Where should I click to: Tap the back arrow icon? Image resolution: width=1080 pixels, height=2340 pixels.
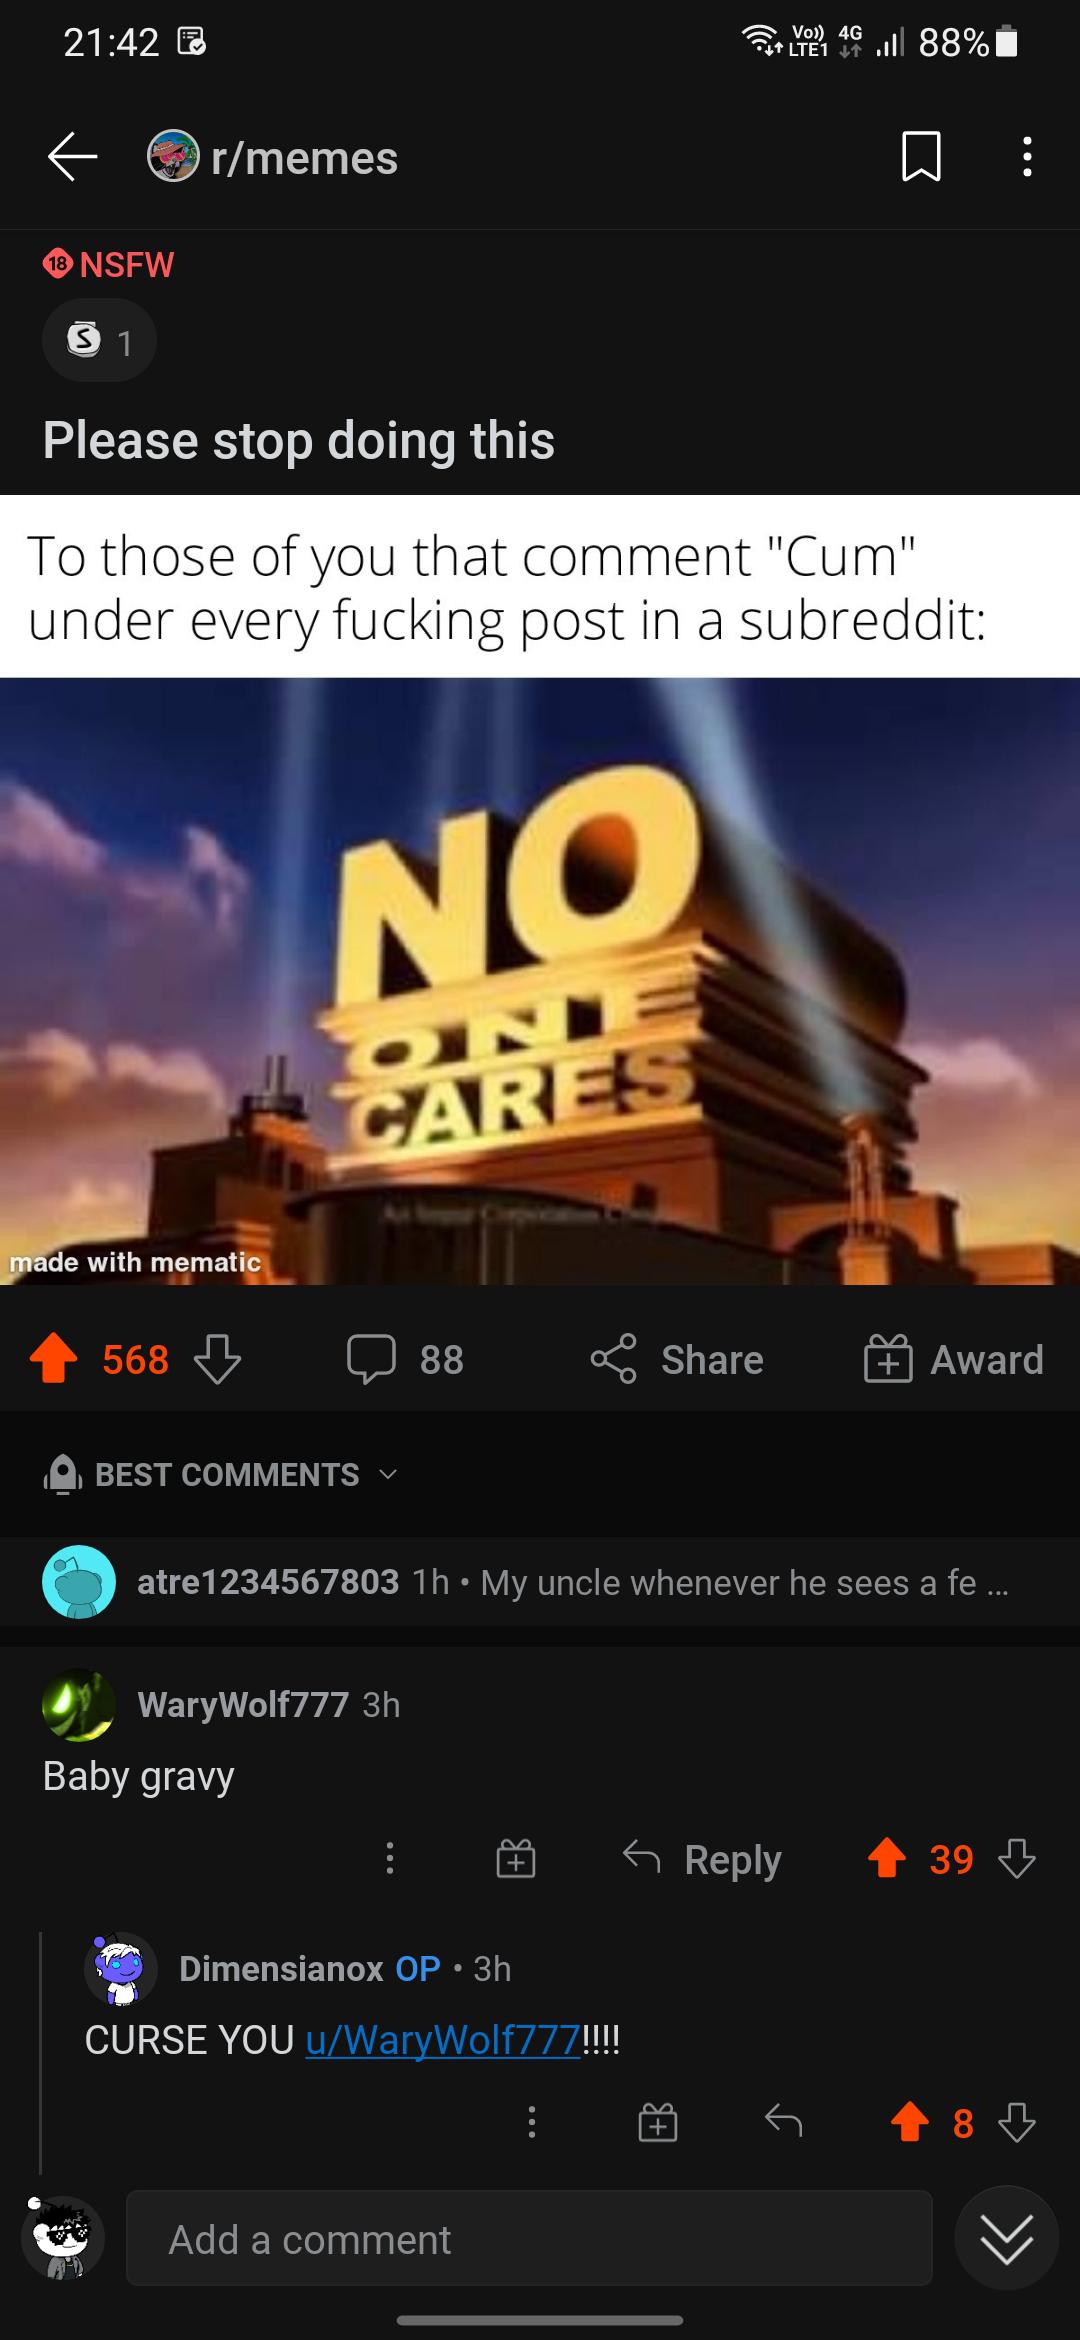[x=72, y=158]
